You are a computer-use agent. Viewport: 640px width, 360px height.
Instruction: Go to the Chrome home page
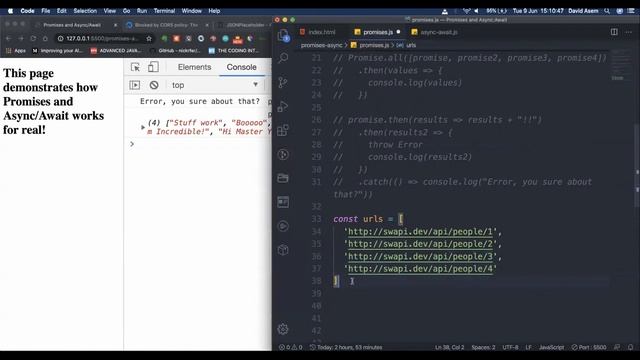(45, 38)
